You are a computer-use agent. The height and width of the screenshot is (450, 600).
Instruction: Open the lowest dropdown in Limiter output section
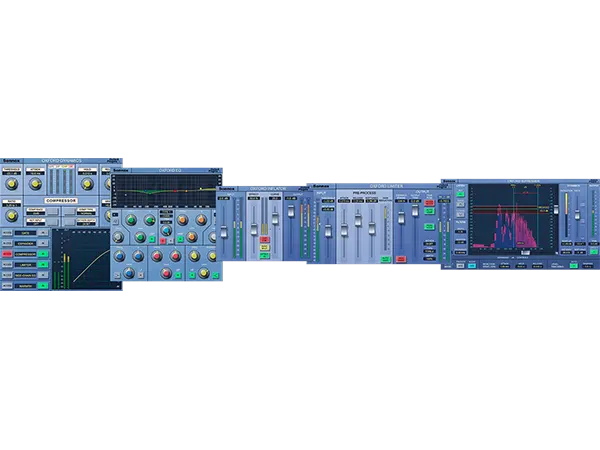point(429,259)
